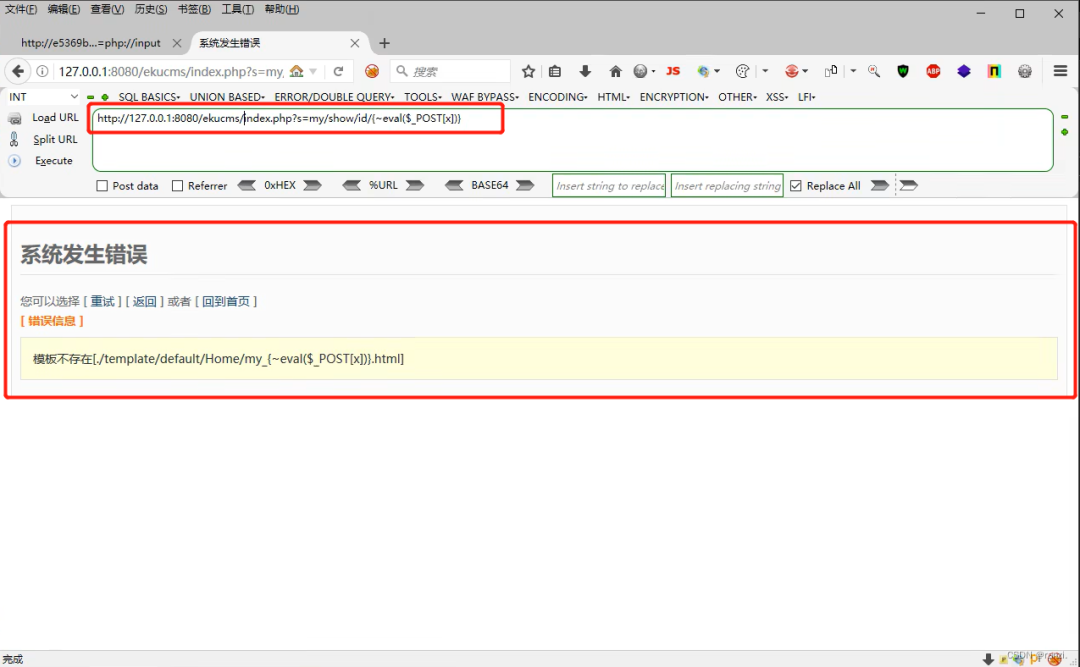Expand the UNION BASED dropdown menu
The height and width of the screenshot is (667, 1080).
[x=227, y=97]
